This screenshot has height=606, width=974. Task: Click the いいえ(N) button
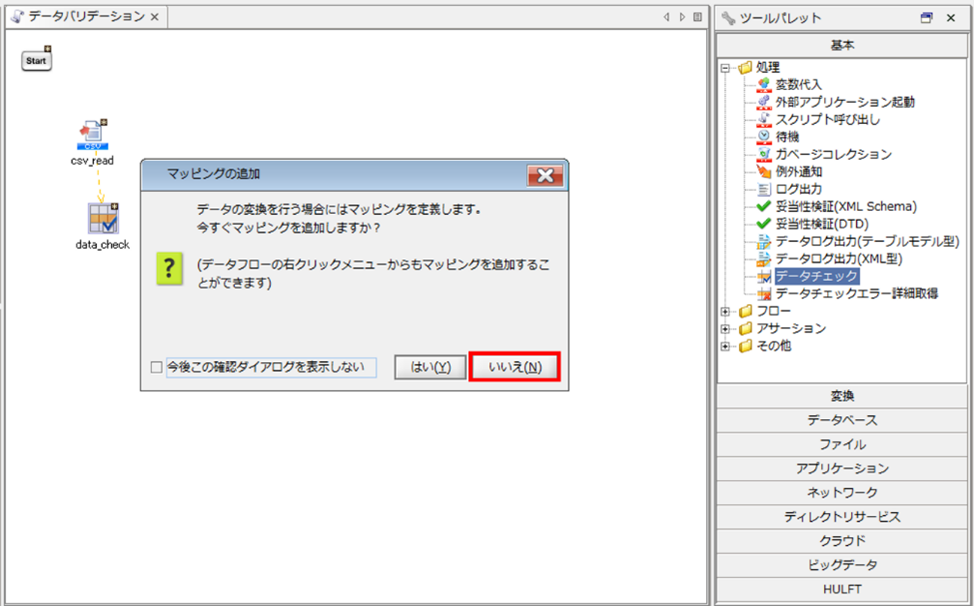pos(514,367)
